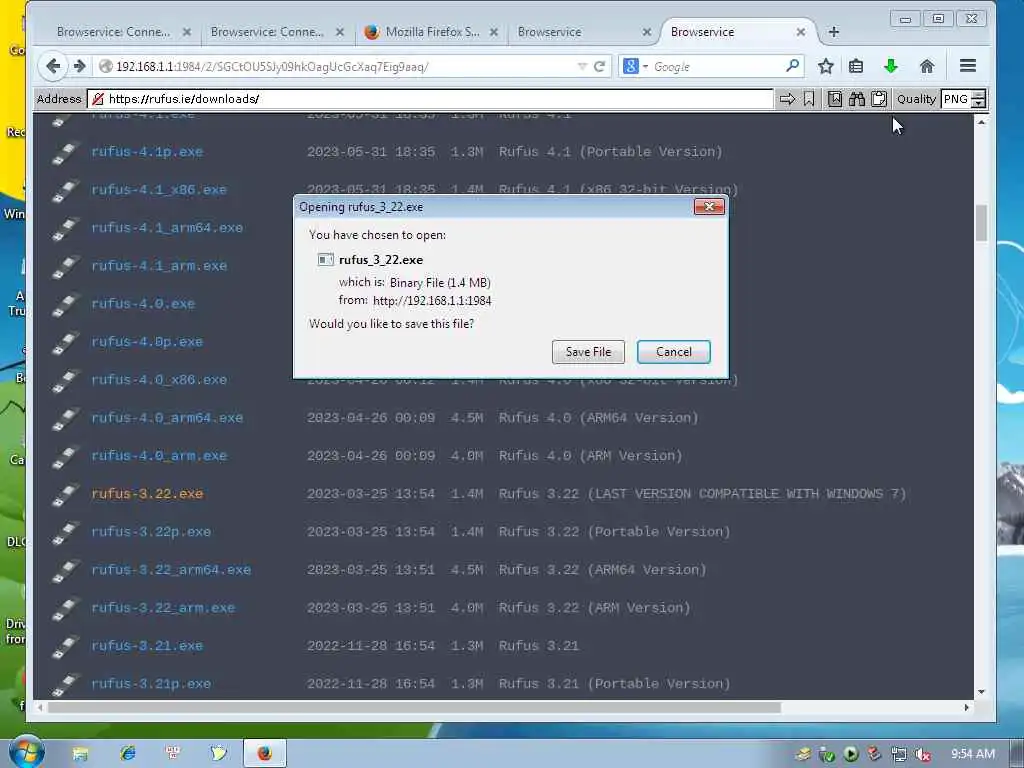Open the rufus-4.0p.exe link
Viewport: 1024px width, 768px height.
pyautogui.click(x=147, y=342)
